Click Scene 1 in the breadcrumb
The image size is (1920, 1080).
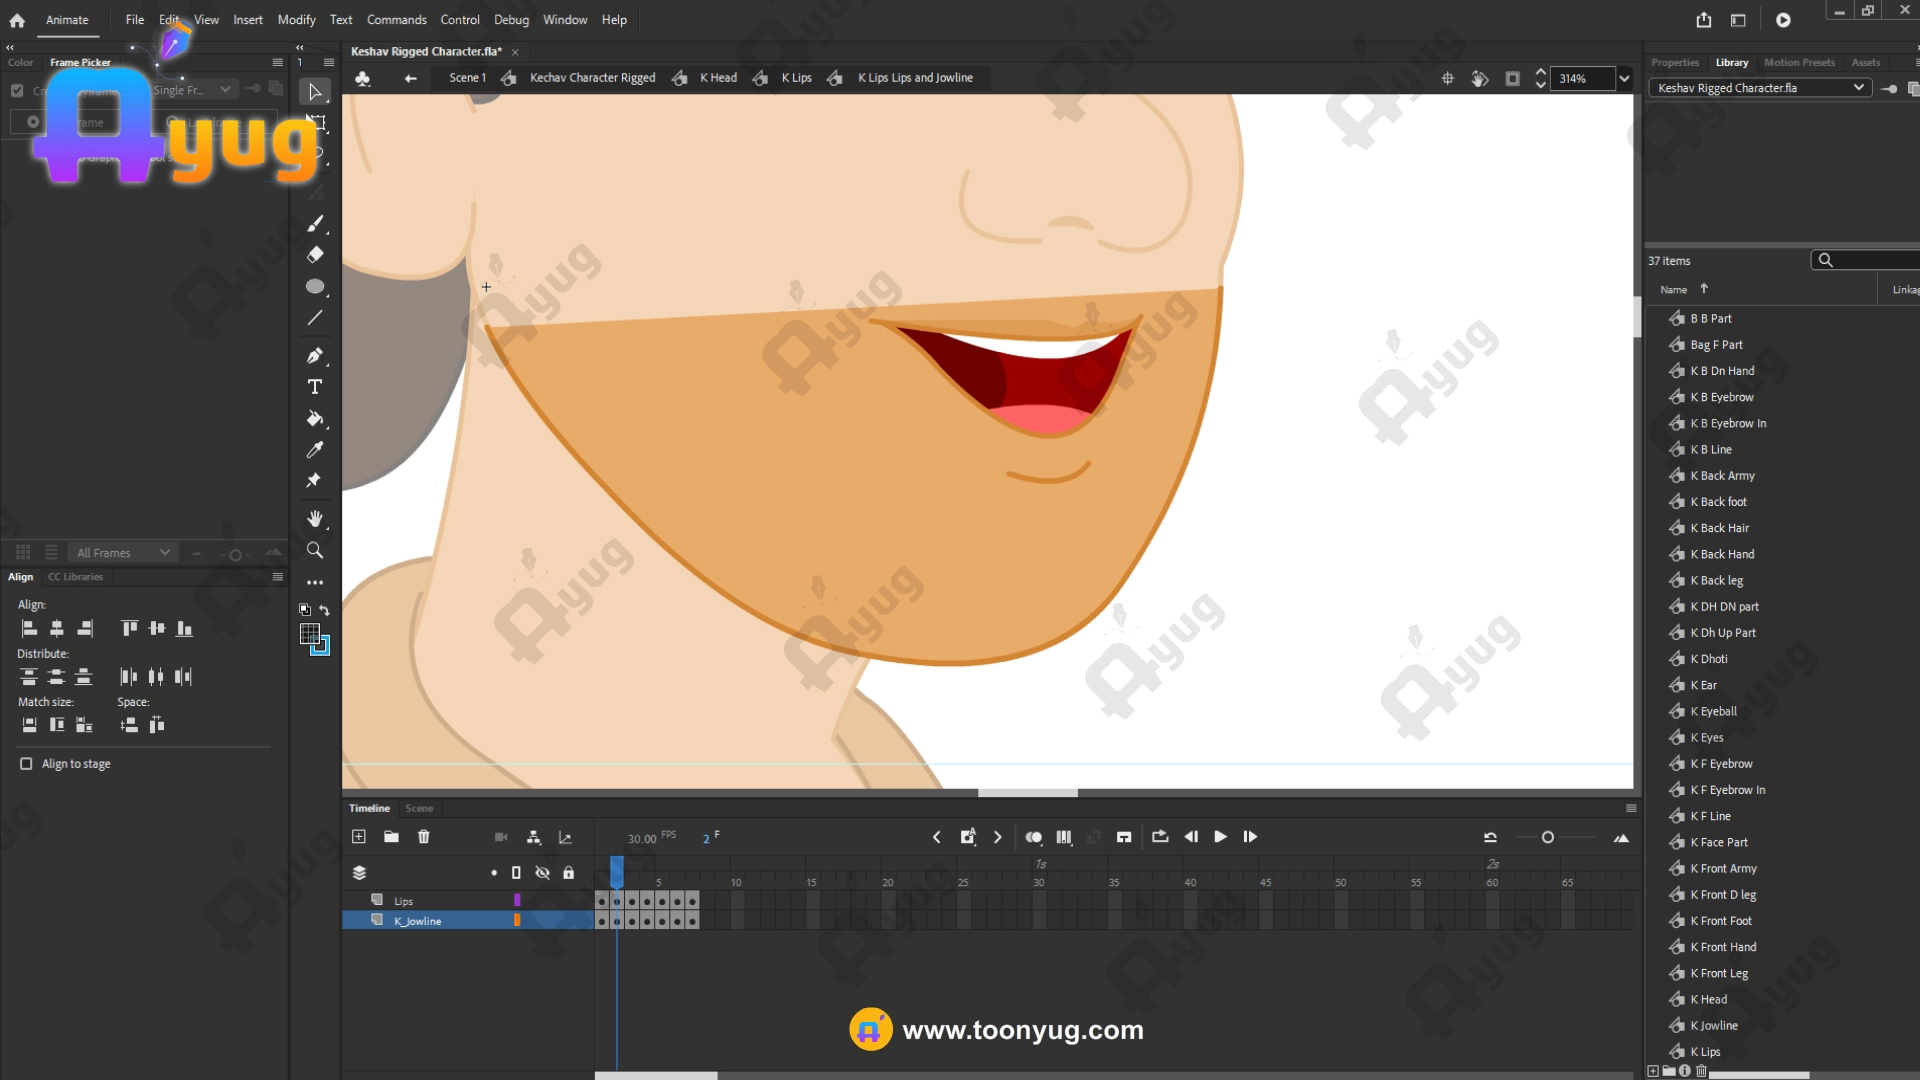click(467, 78)
